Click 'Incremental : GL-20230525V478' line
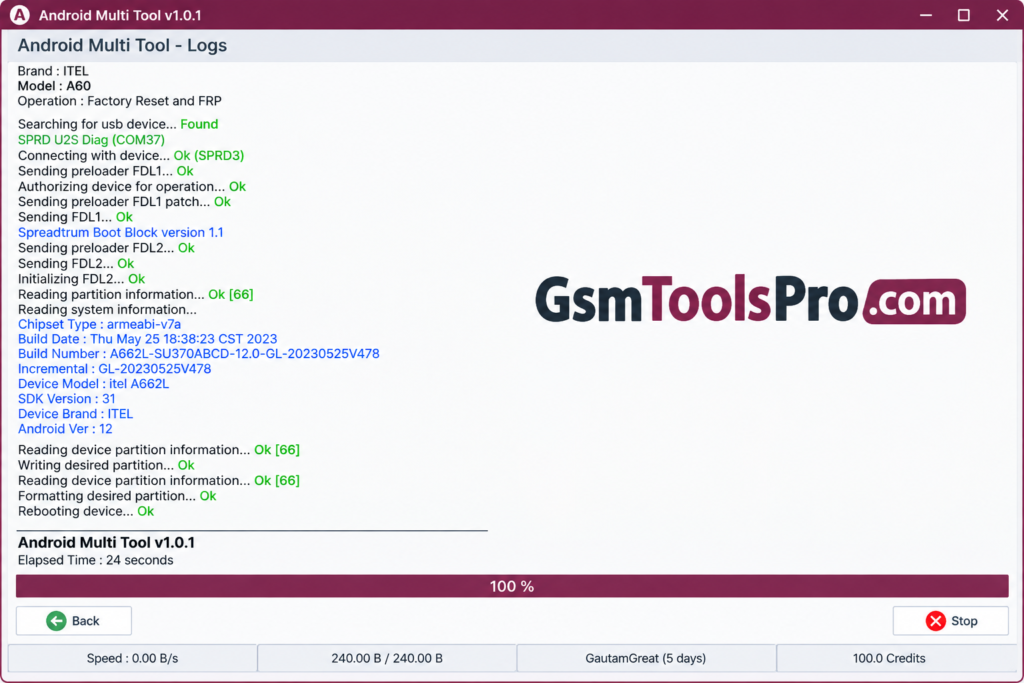The width and height of the screenshot is (1024, 683). pos(114,369)
